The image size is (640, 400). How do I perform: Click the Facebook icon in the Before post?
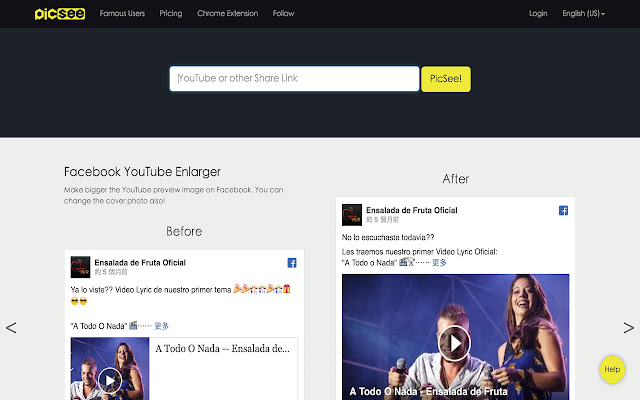coord(292,263)
